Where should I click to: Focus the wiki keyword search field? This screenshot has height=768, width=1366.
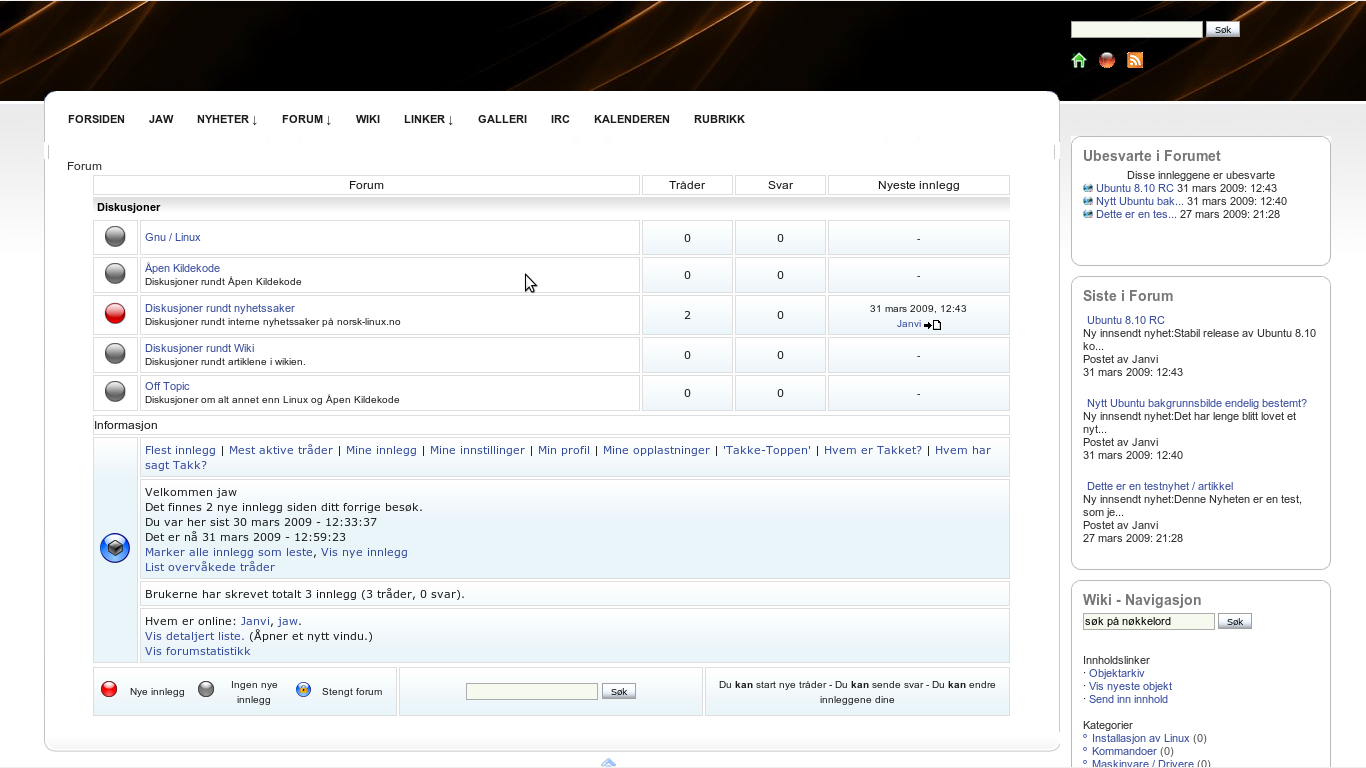click(x=1148, y=622)
